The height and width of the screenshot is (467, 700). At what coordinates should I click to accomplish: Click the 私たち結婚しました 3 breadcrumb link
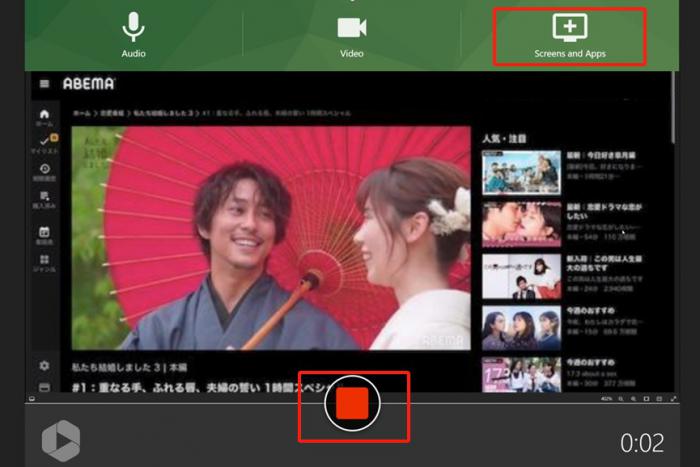(x=163, y=113)
